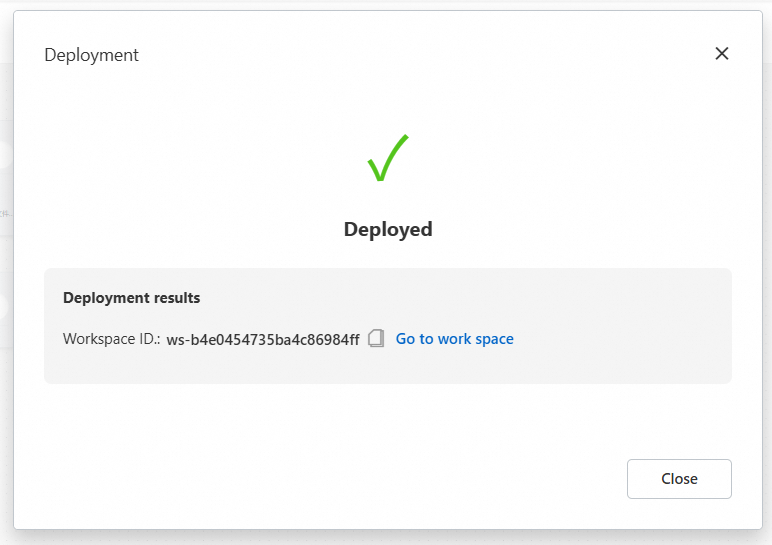Screen dimensions: 772x545
Task: Click the 'Deployment results' heading
Action: 131,298
